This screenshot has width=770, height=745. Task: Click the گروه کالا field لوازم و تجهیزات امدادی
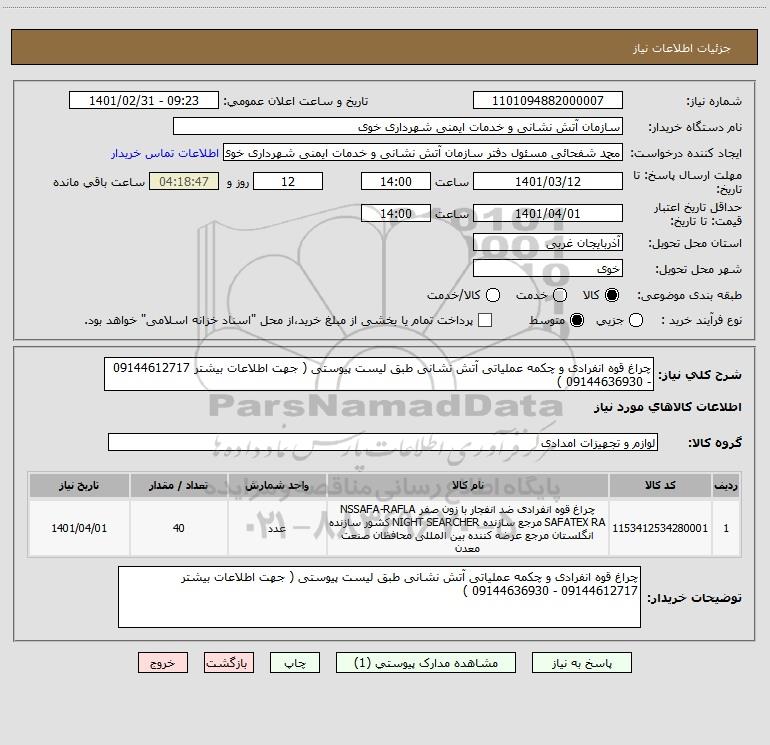(x=383, y=442)
